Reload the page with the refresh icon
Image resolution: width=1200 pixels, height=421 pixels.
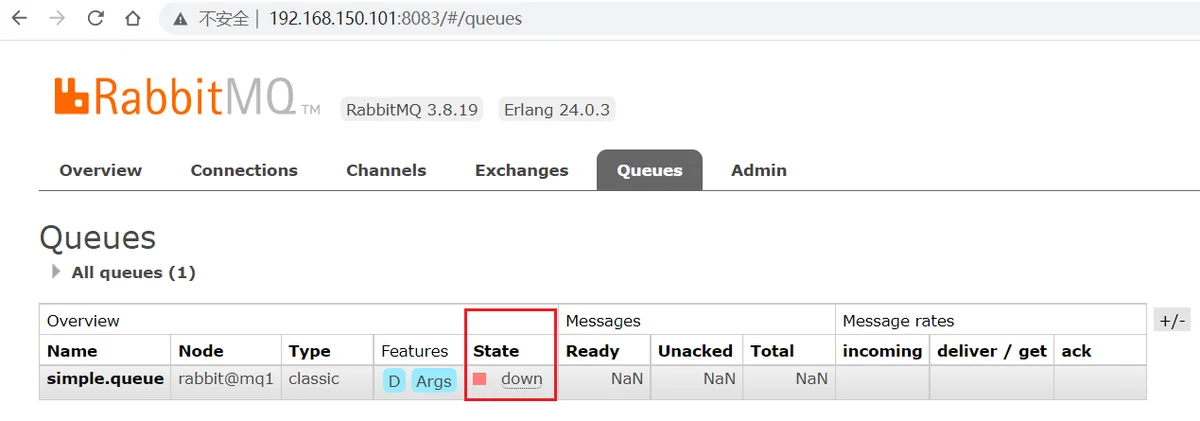tap(96, 18)
